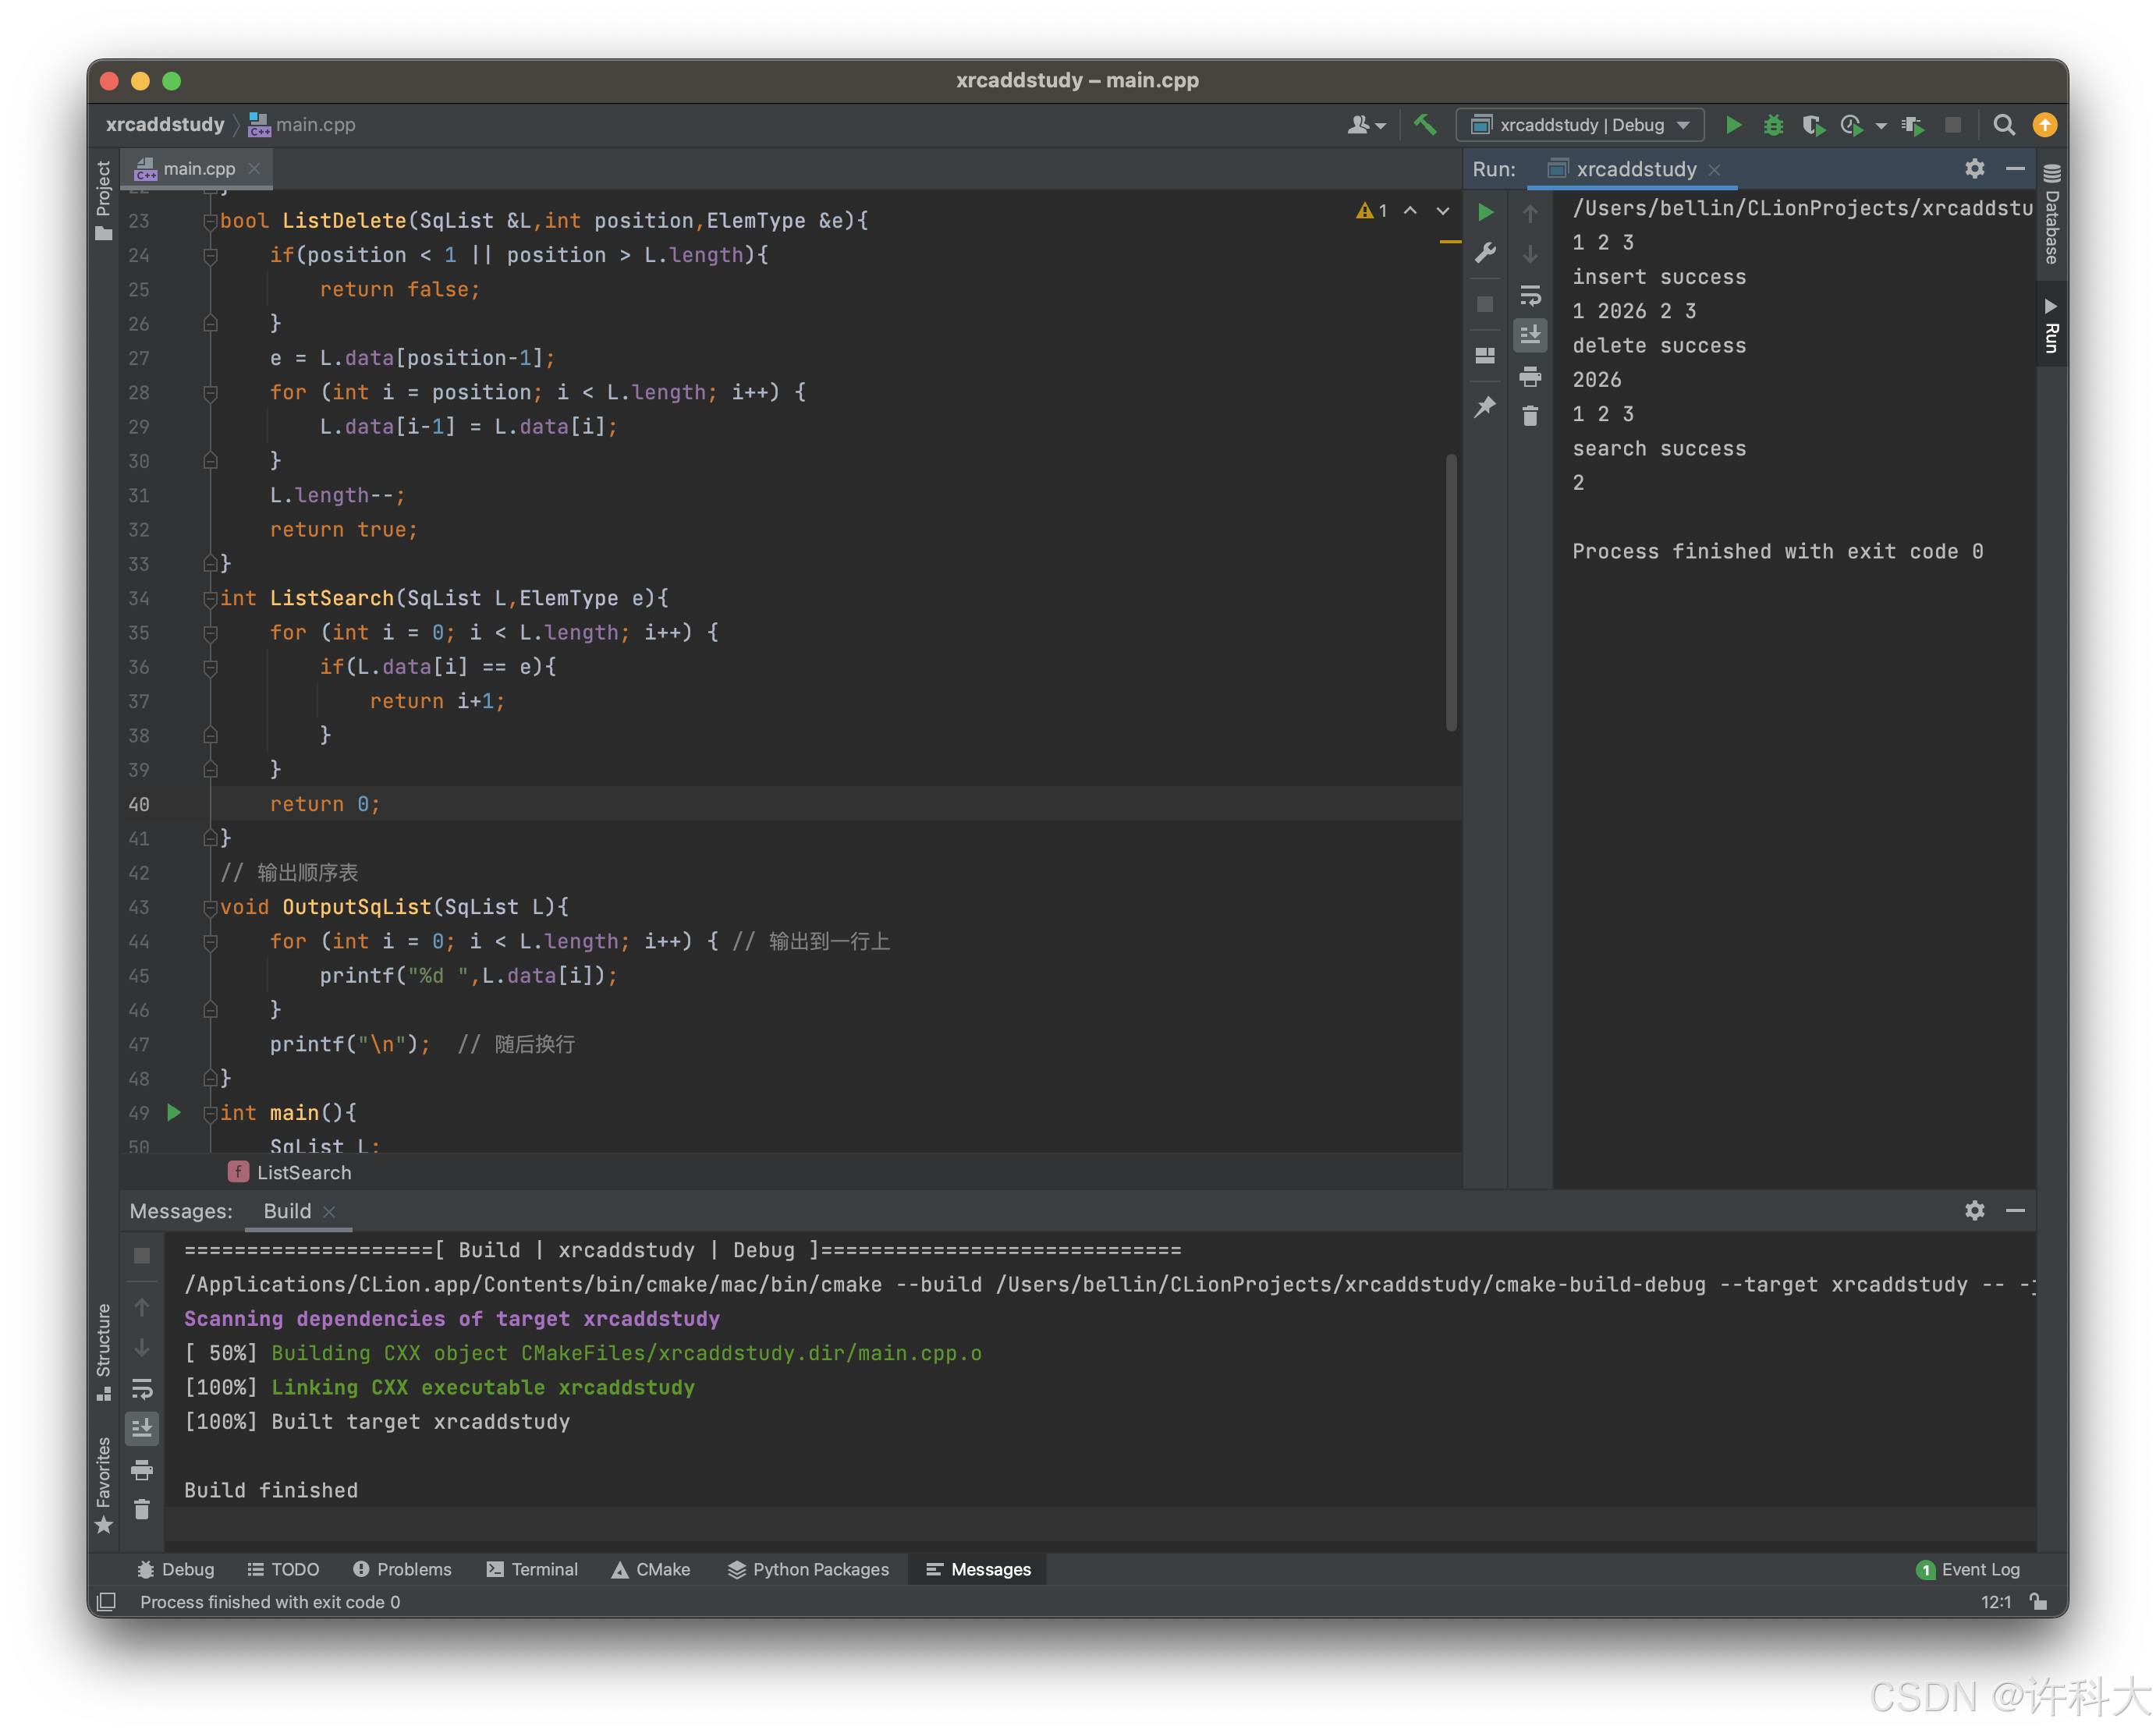Open Search Everywhere magnifier icon
This screenshot has width=2156, height=1733.
2003,125
